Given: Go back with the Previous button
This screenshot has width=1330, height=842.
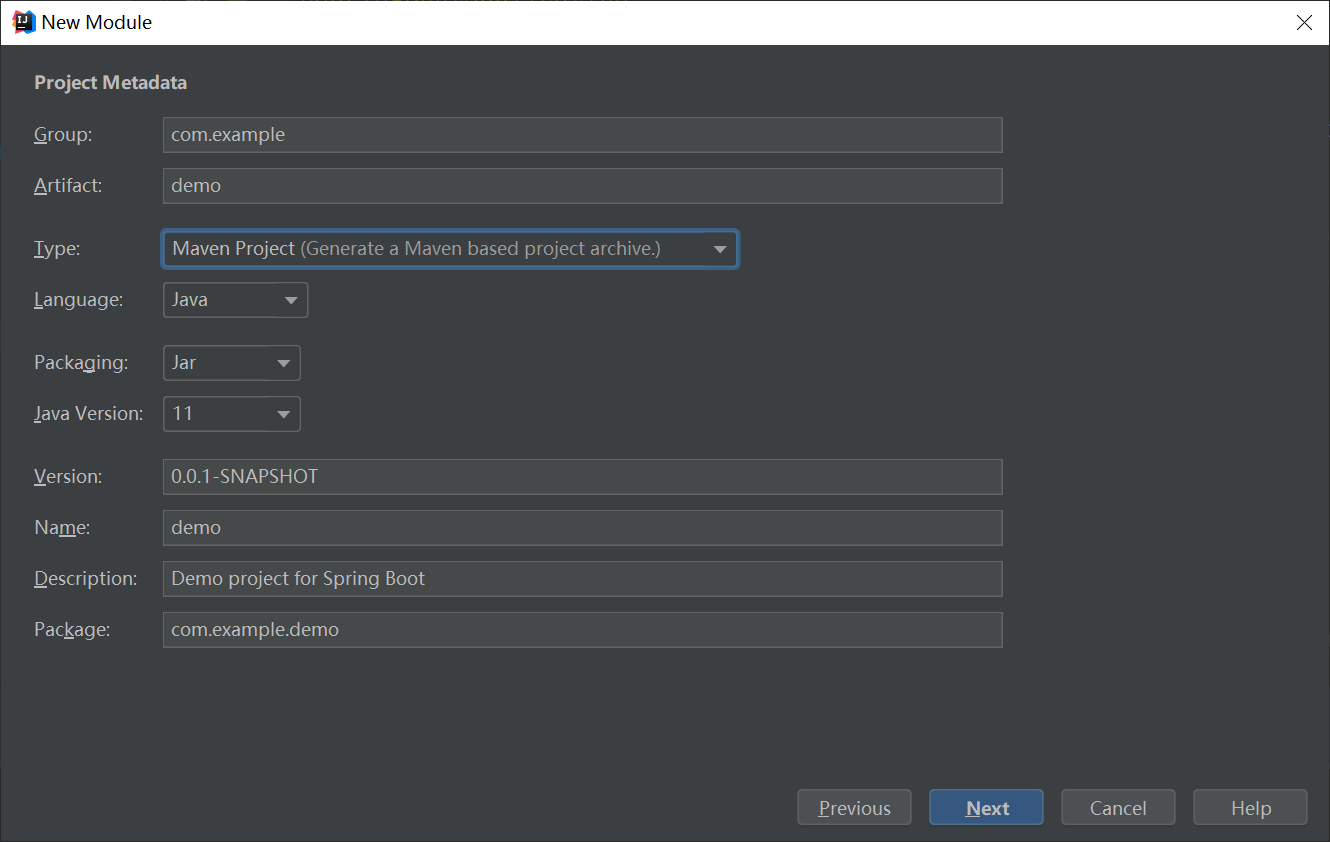Looking at the screenshot, I should click(x=854, y=808).
